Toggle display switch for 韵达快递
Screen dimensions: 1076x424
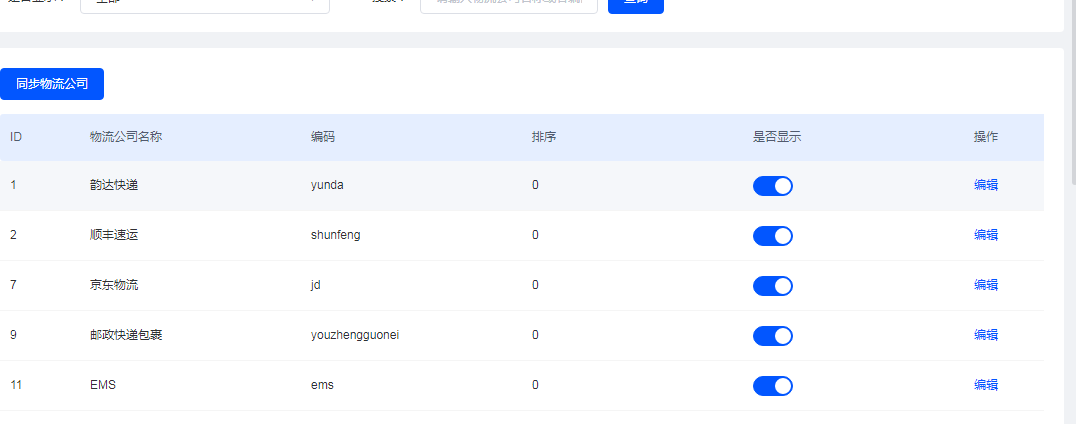(773, 186)
